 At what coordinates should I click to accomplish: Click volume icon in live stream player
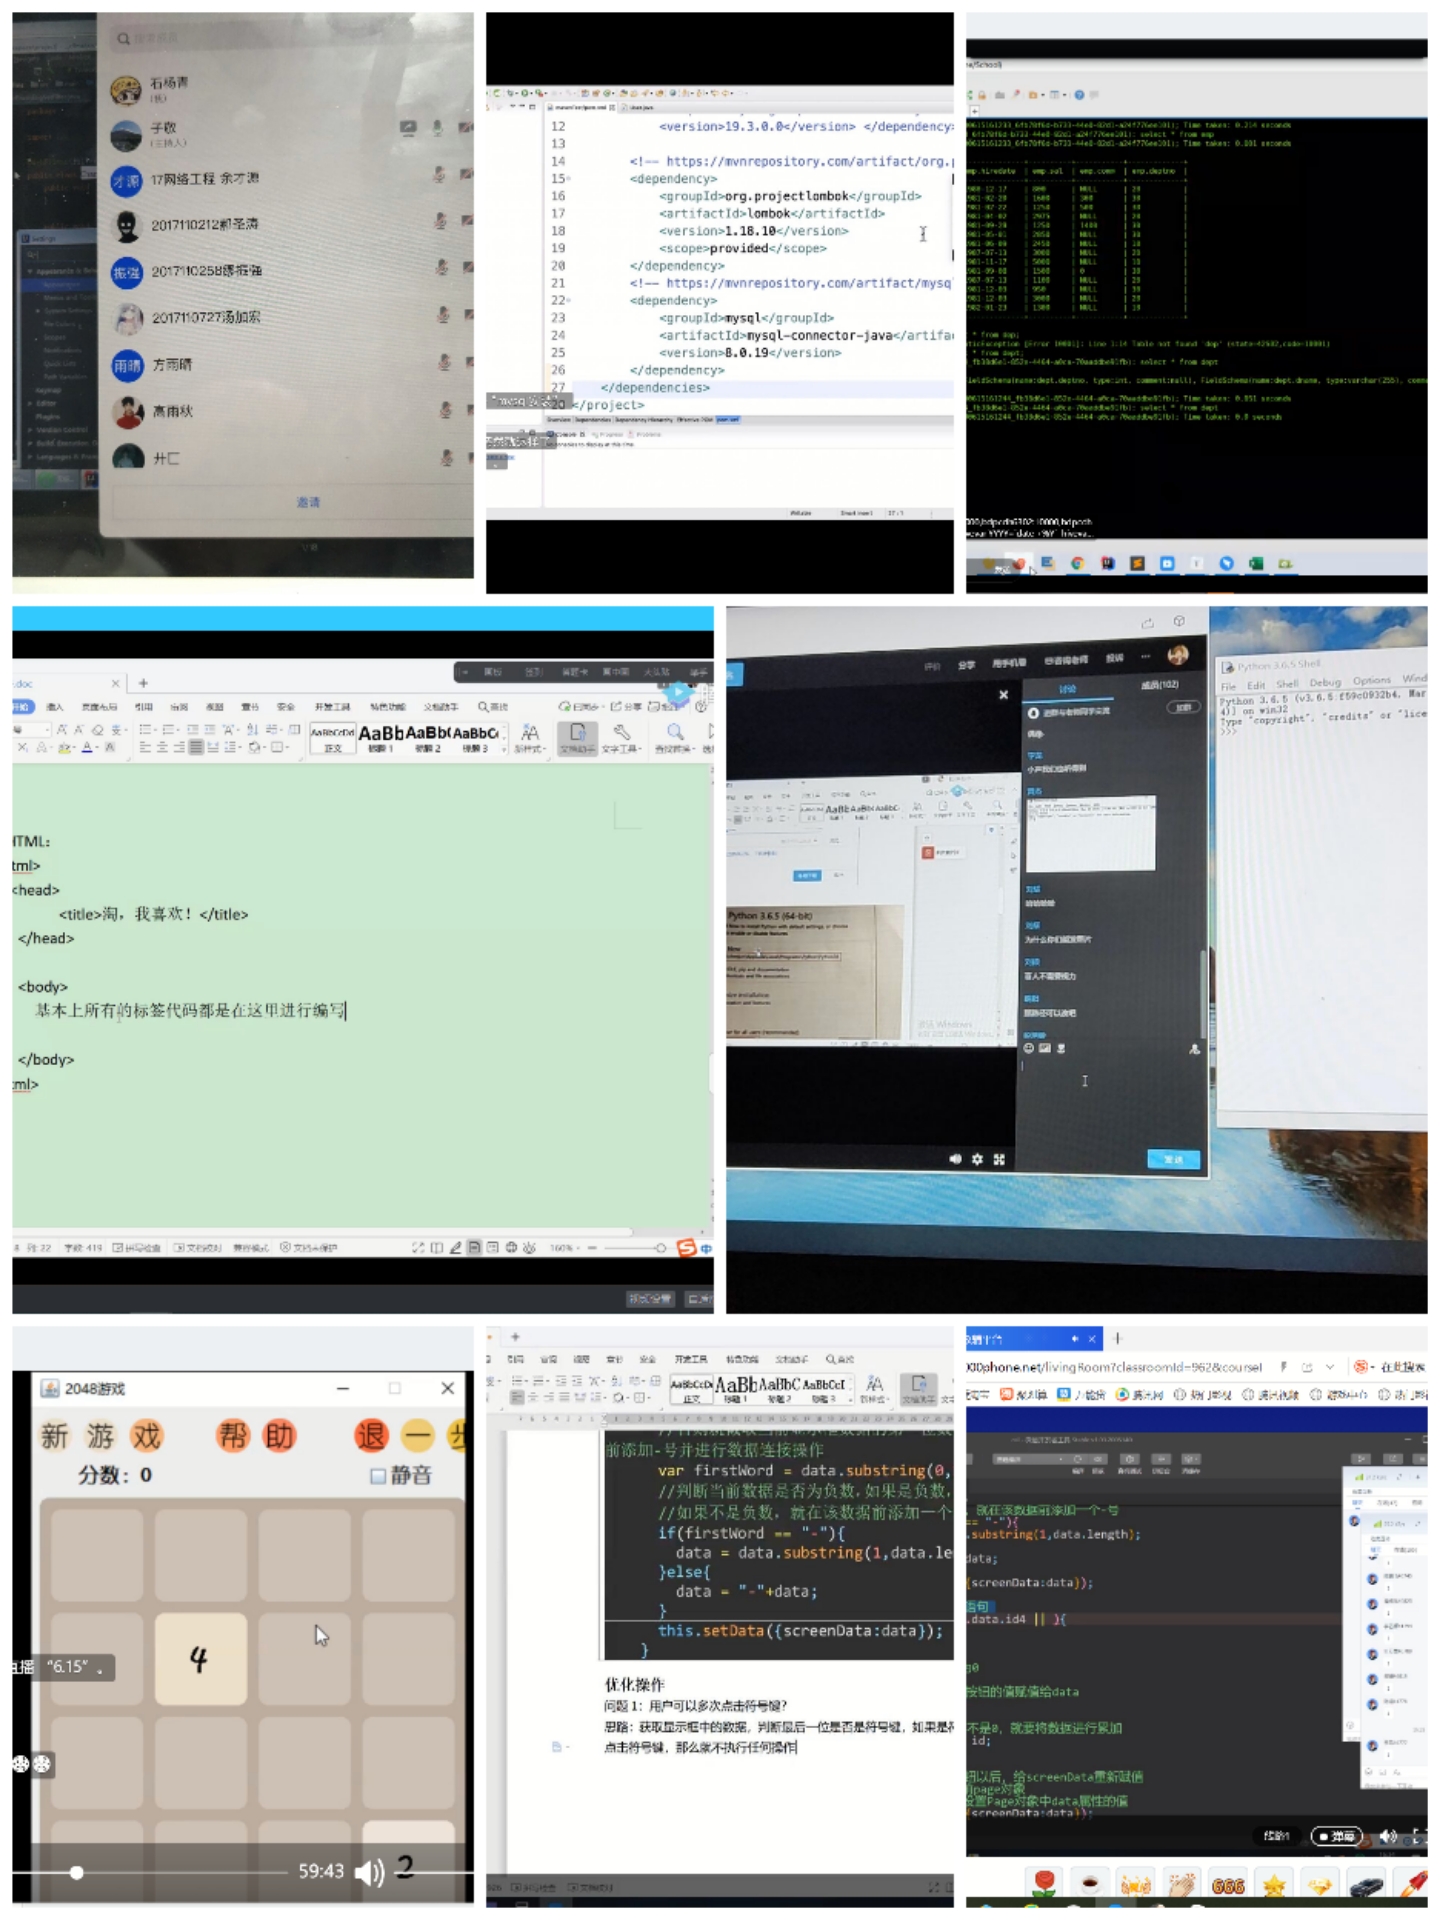click(1388, 1836)
